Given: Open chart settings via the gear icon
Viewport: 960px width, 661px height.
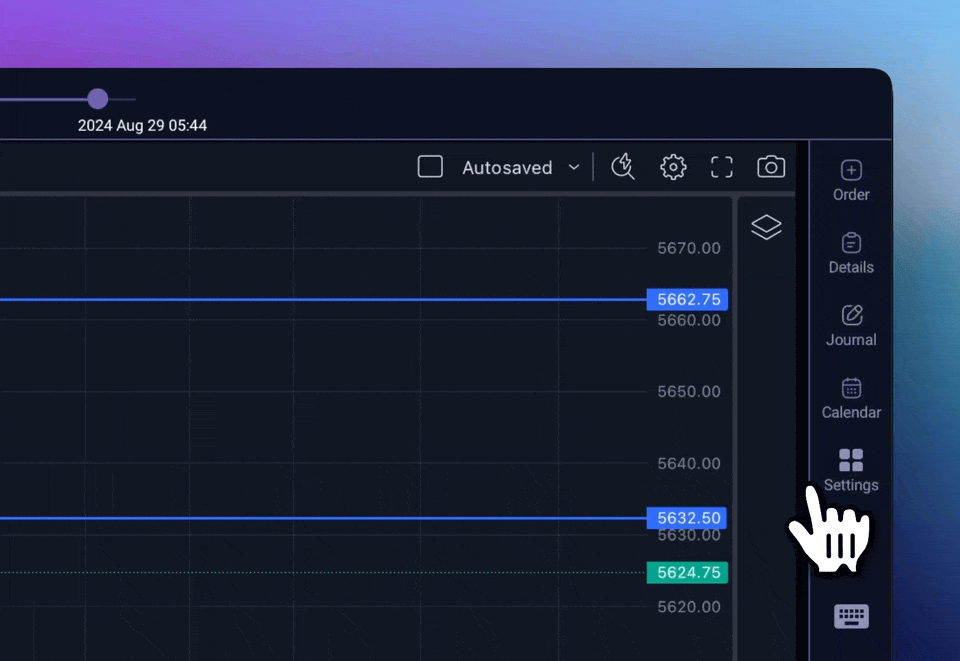Looking at the screenshot, I should pos(673,167).
